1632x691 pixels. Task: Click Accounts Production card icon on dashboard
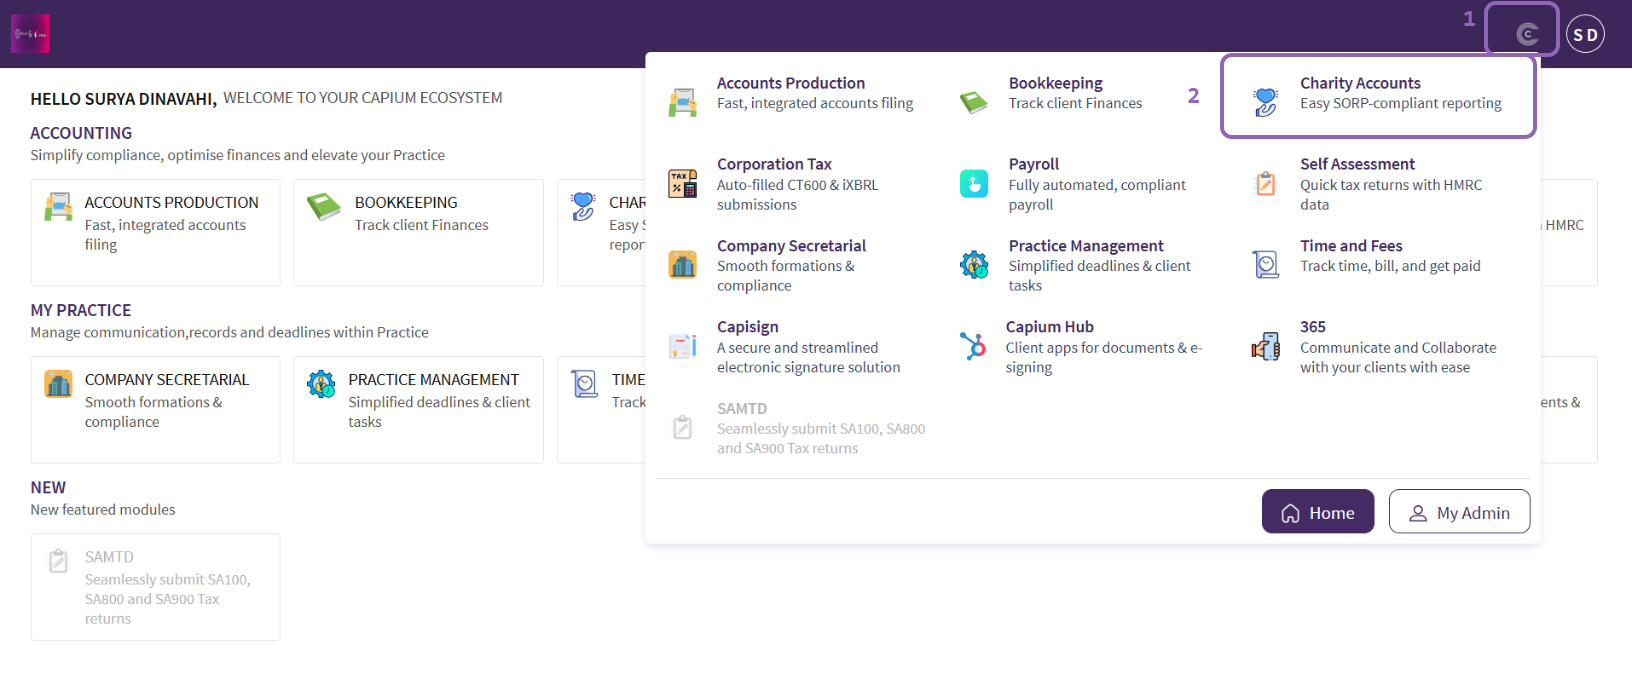[x=59, y=206]
